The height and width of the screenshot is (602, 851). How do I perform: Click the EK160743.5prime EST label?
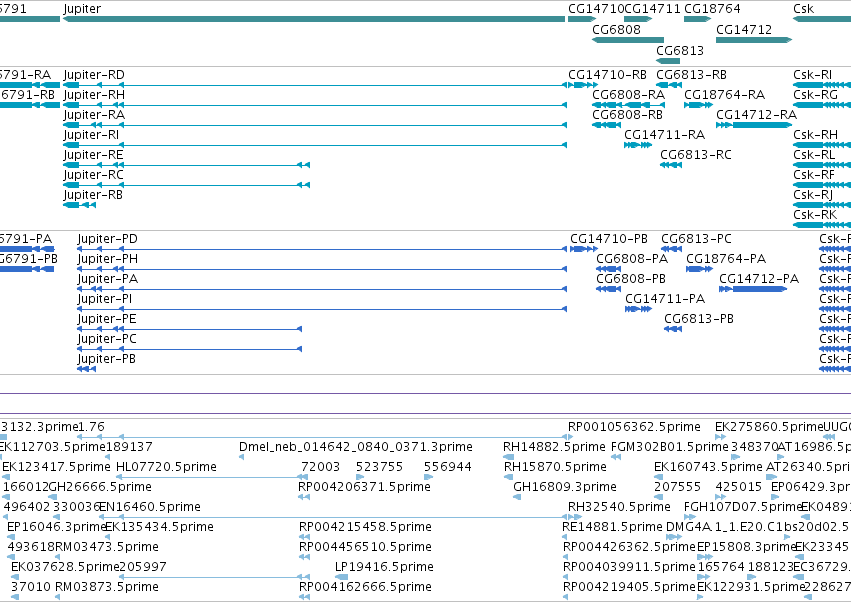coord(708,467)
